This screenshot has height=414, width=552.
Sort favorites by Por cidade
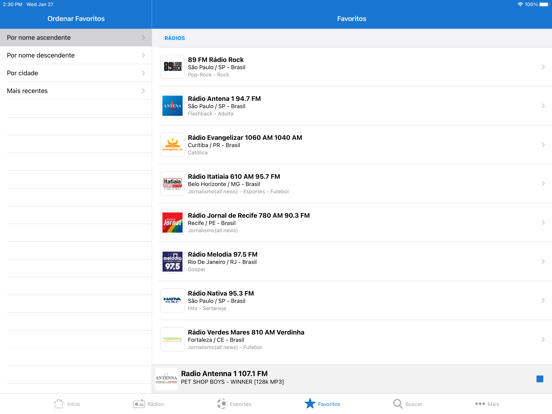click(x=76, y=73)
